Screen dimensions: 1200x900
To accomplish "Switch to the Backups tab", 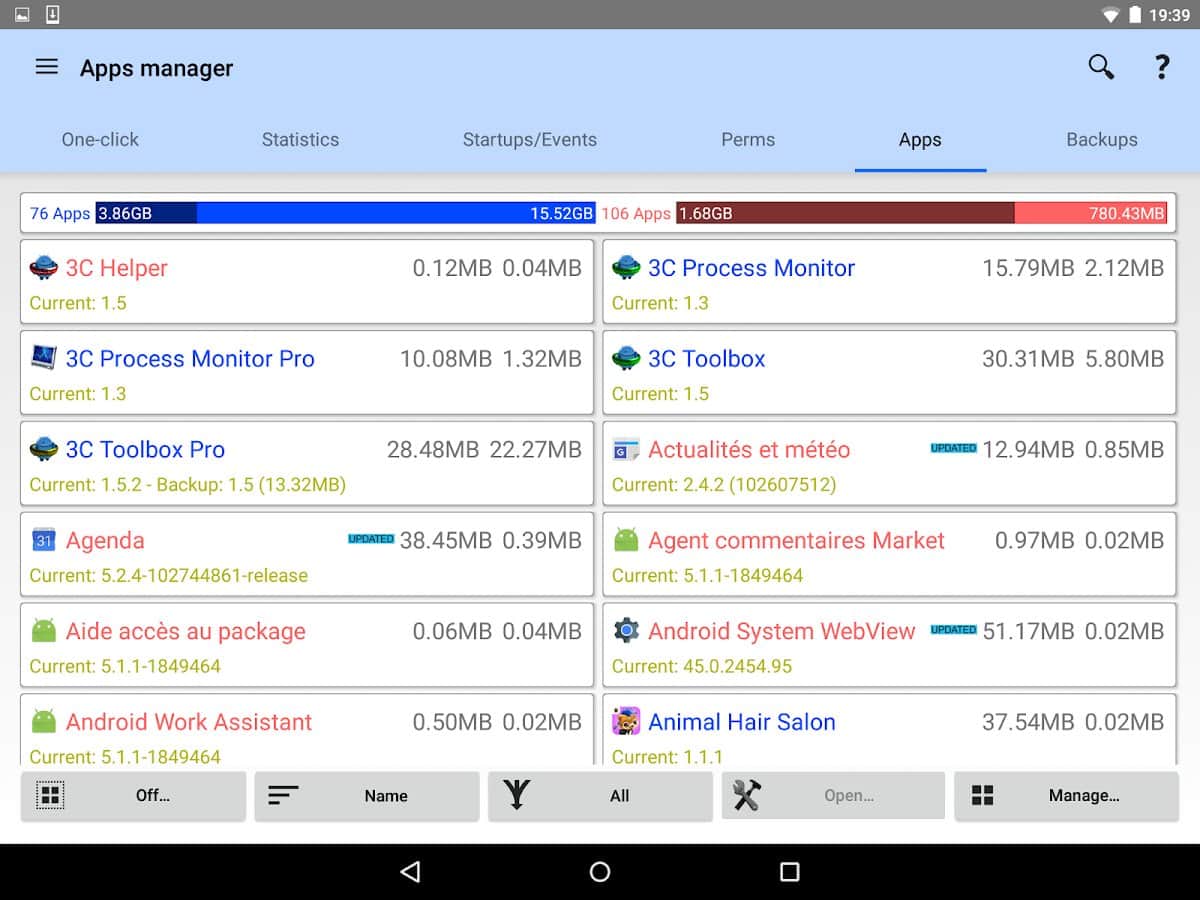I will click(x=1101, y=140).
